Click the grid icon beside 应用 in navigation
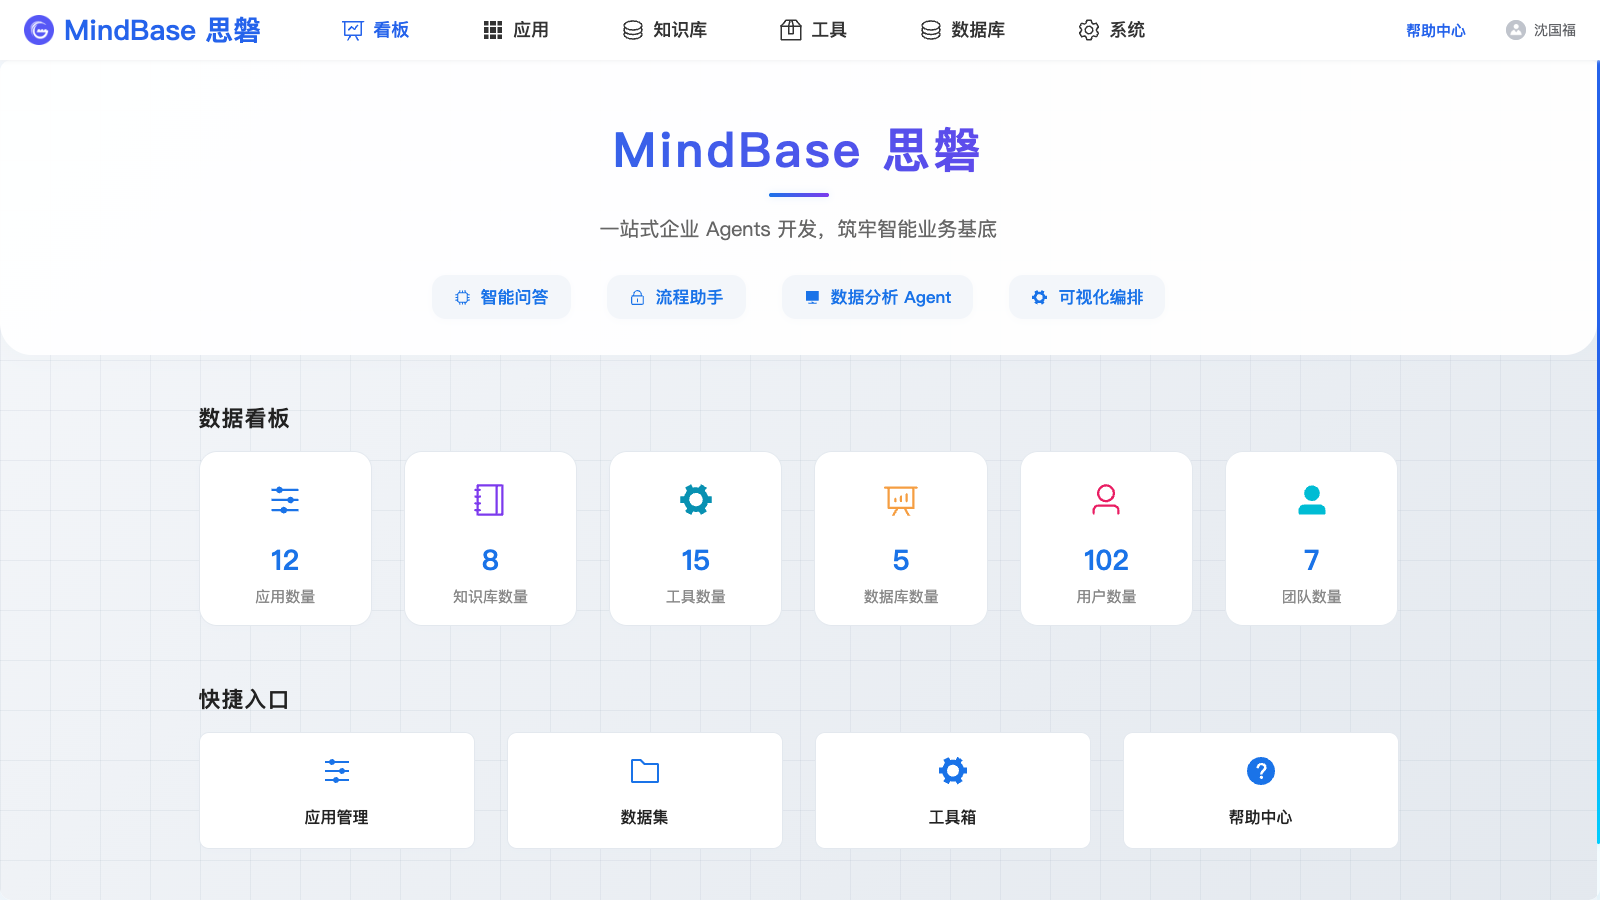The height and width of the screenshot is (900, 1600). click(493, 30)
